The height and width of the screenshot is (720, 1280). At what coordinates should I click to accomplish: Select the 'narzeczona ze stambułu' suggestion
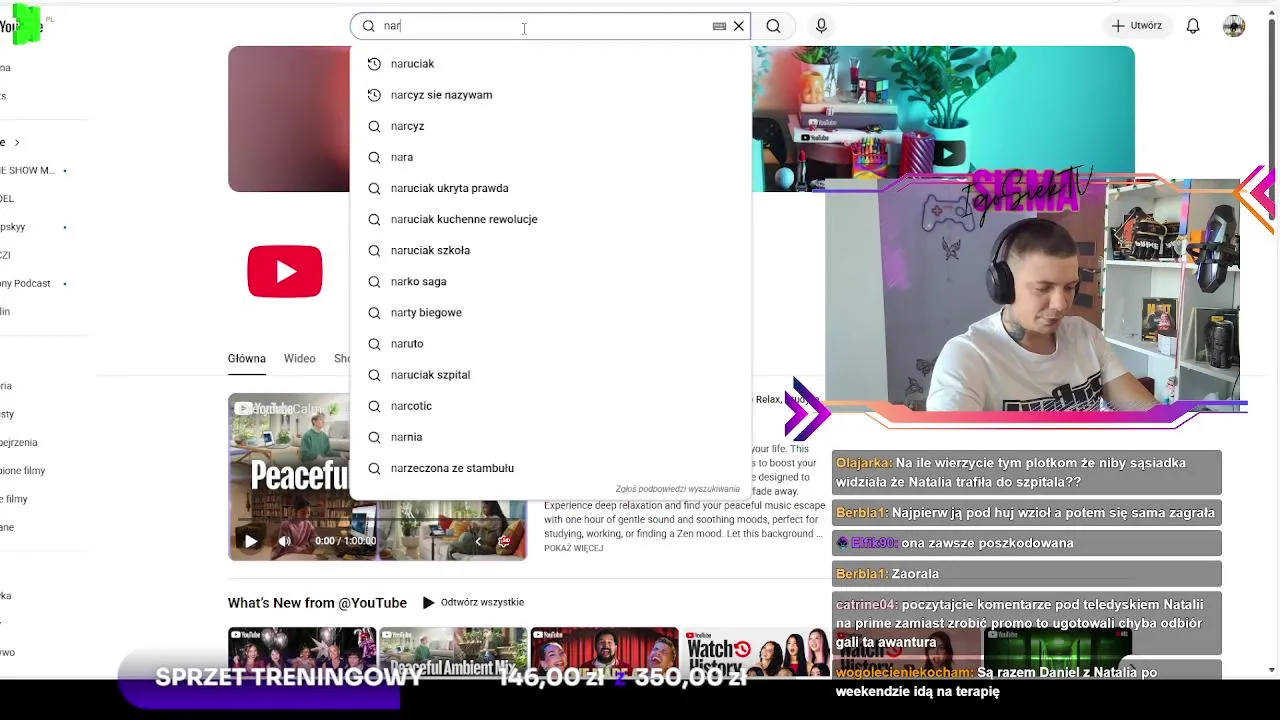click(550, 468)
